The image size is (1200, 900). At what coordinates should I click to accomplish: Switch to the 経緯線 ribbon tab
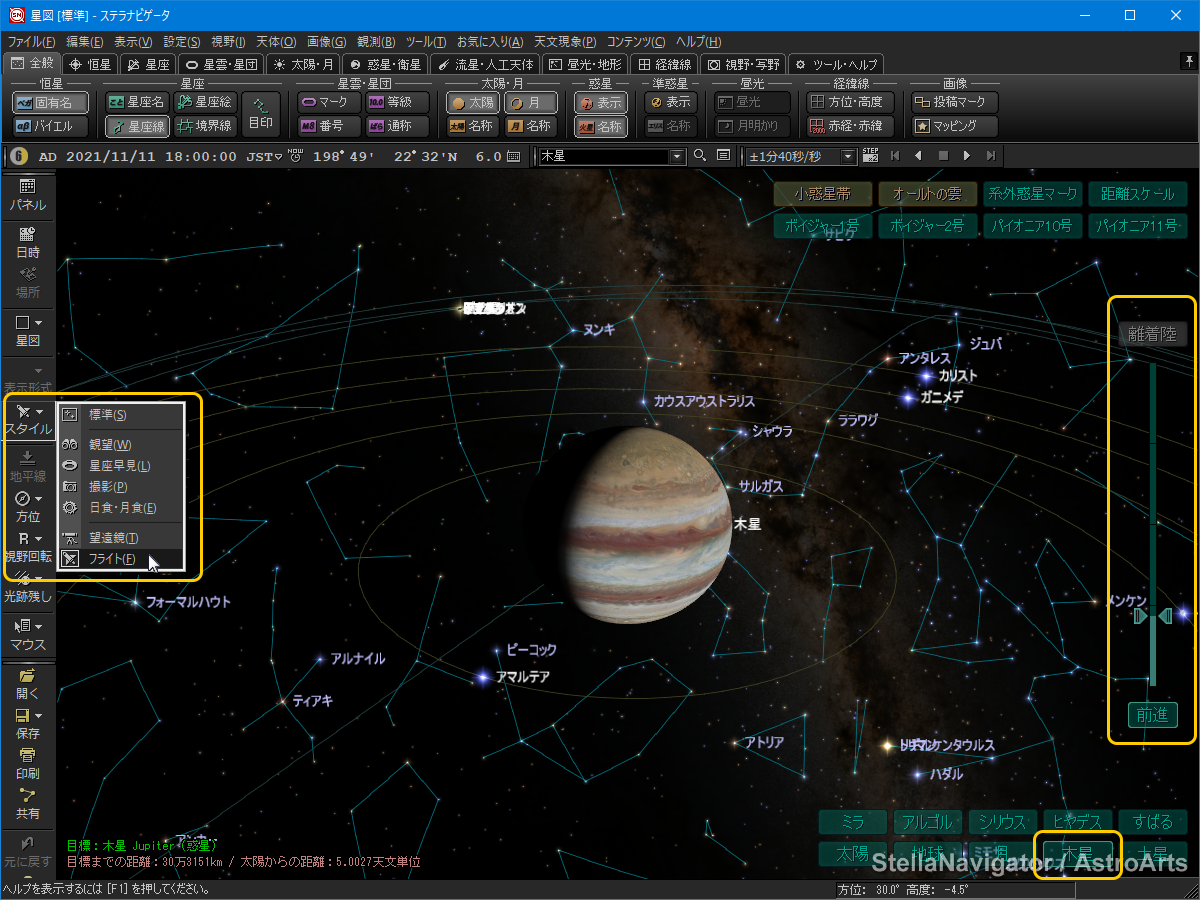[x=665, y=63]
